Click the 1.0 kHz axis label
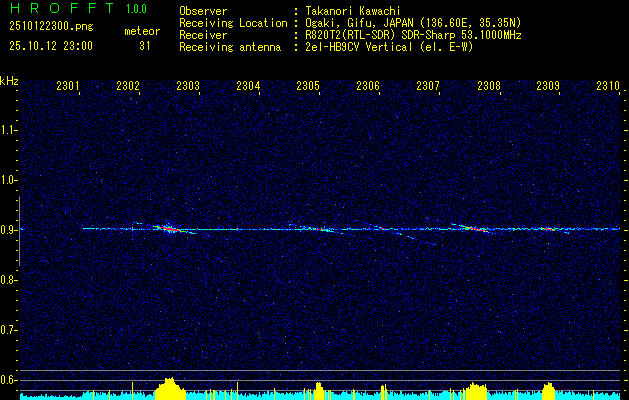The width and height of the screenshot is (629, 400). (x=9, y=180)
